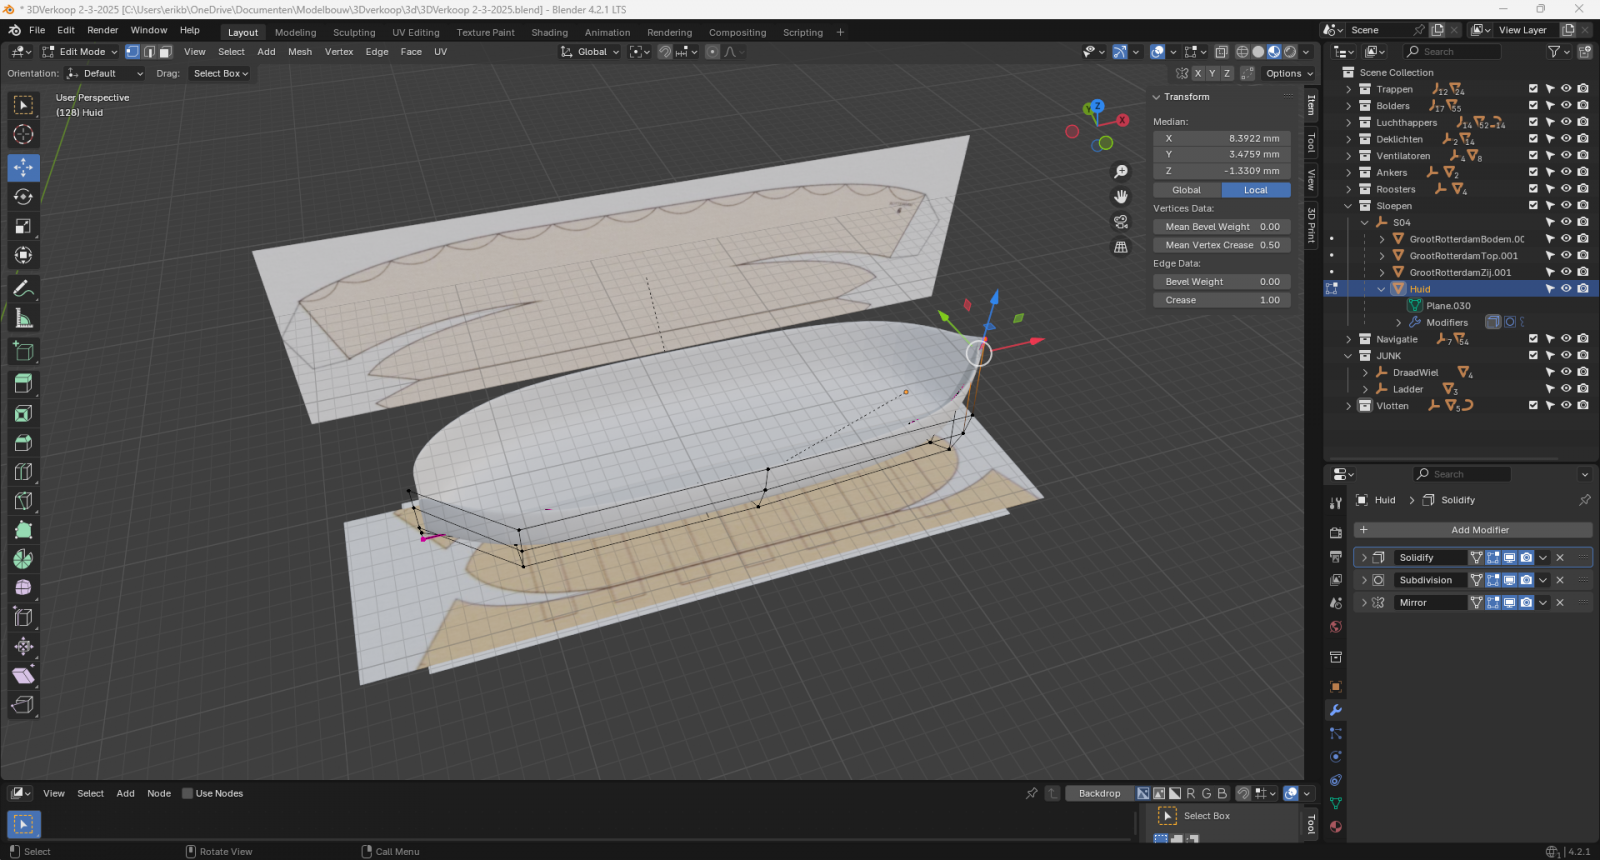The image size is (1600, 860).
Task: Select the Inset Faces tool
Action: 23,413
